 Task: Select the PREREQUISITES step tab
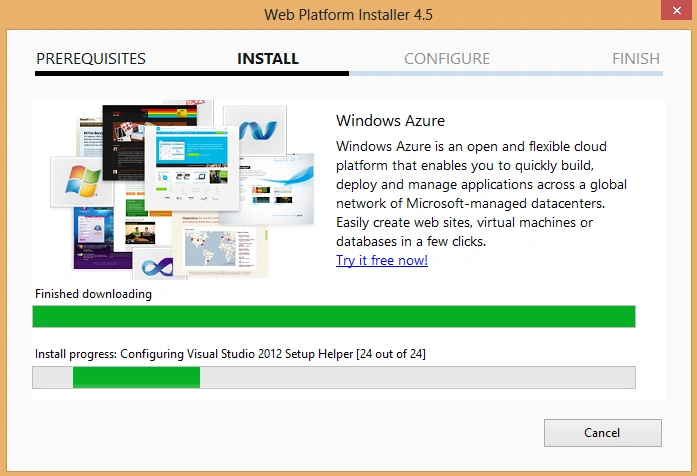click(x=91, y=59)
